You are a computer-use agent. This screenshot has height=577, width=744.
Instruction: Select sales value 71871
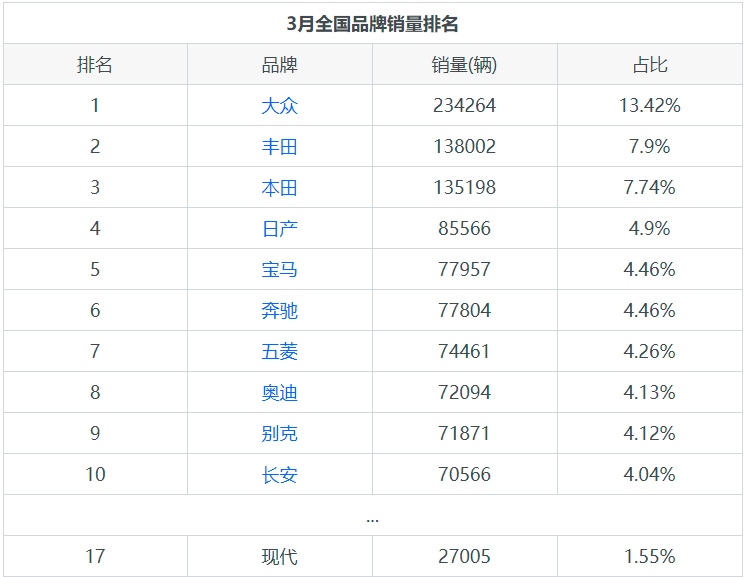pos(465,434)
